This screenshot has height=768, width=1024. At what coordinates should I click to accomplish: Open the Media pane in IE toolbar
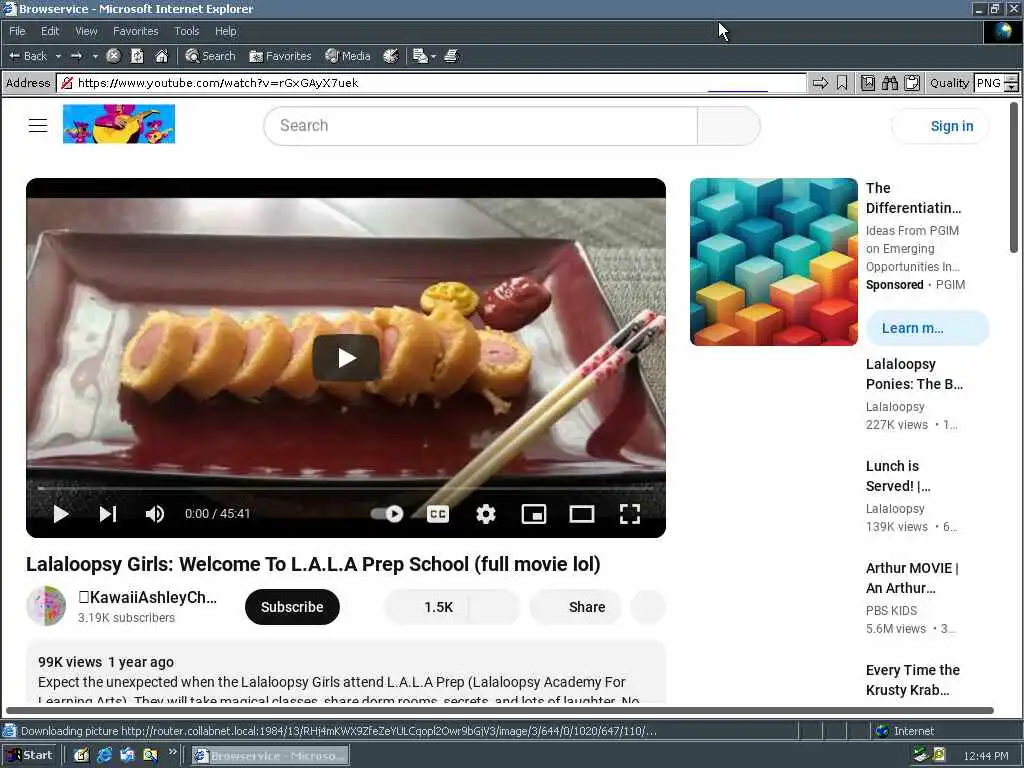coord(348,56)
